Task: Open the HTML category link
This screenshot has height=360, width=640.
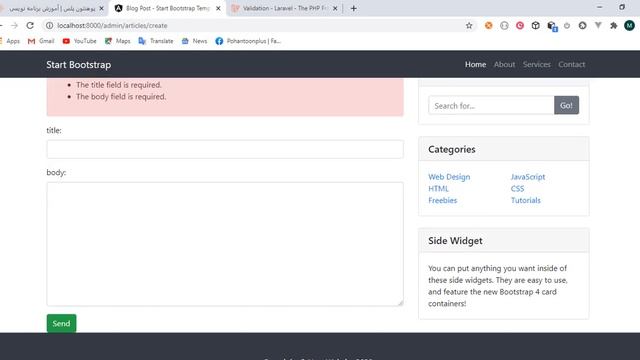Action: pyautogui.click(x=438, y=189)
